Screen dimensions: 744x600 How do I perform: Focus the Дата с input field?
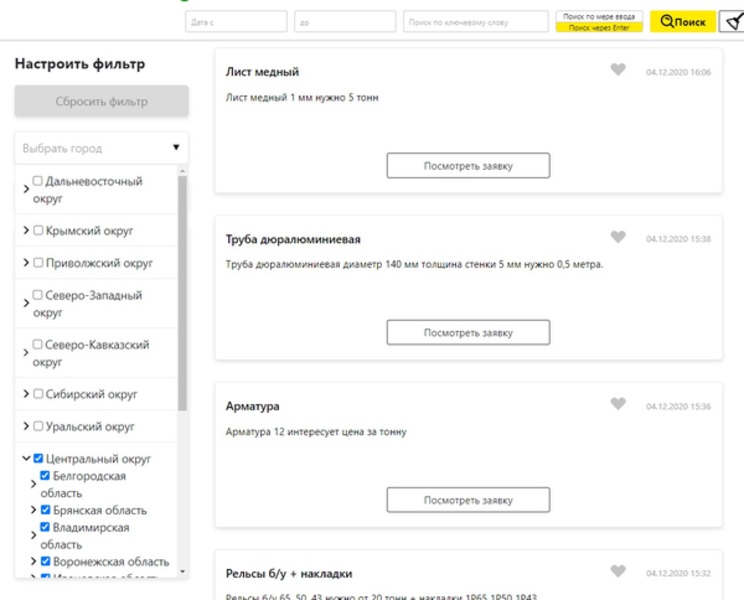click(236, 22)
